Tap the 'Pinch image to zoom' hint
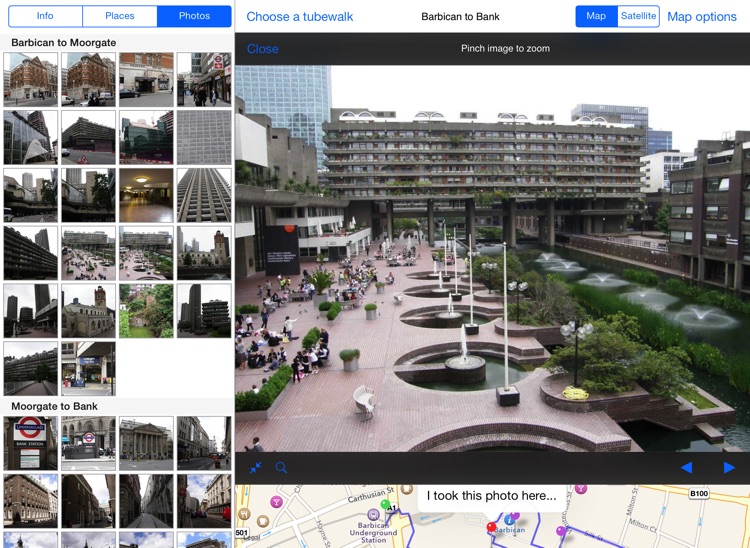 [505, 48]
